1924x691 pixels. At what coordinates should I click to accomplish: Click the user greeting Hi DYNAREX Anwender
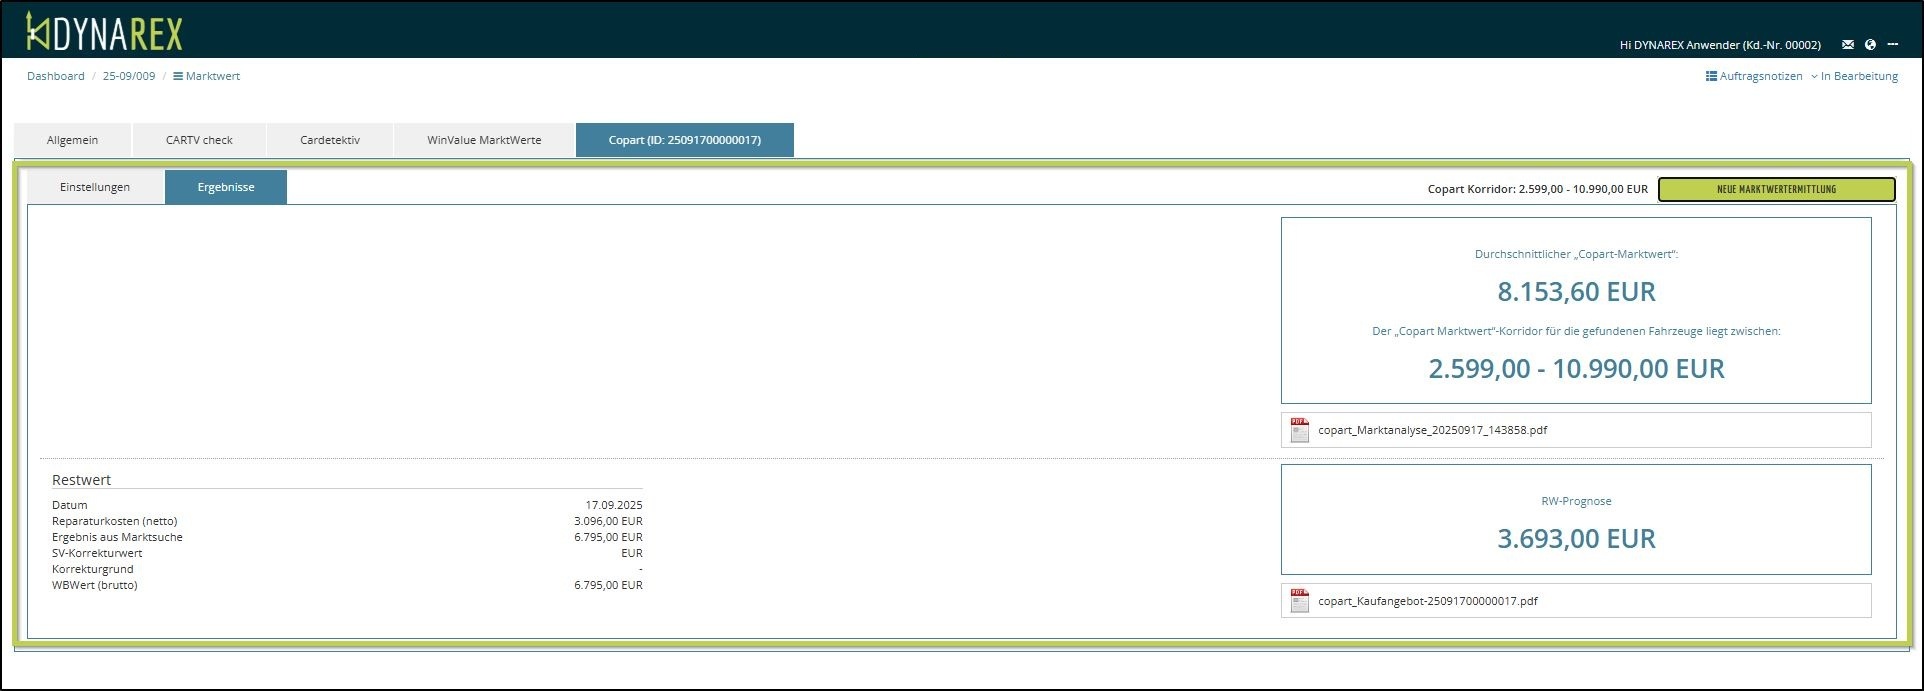tap(1720, 45)
